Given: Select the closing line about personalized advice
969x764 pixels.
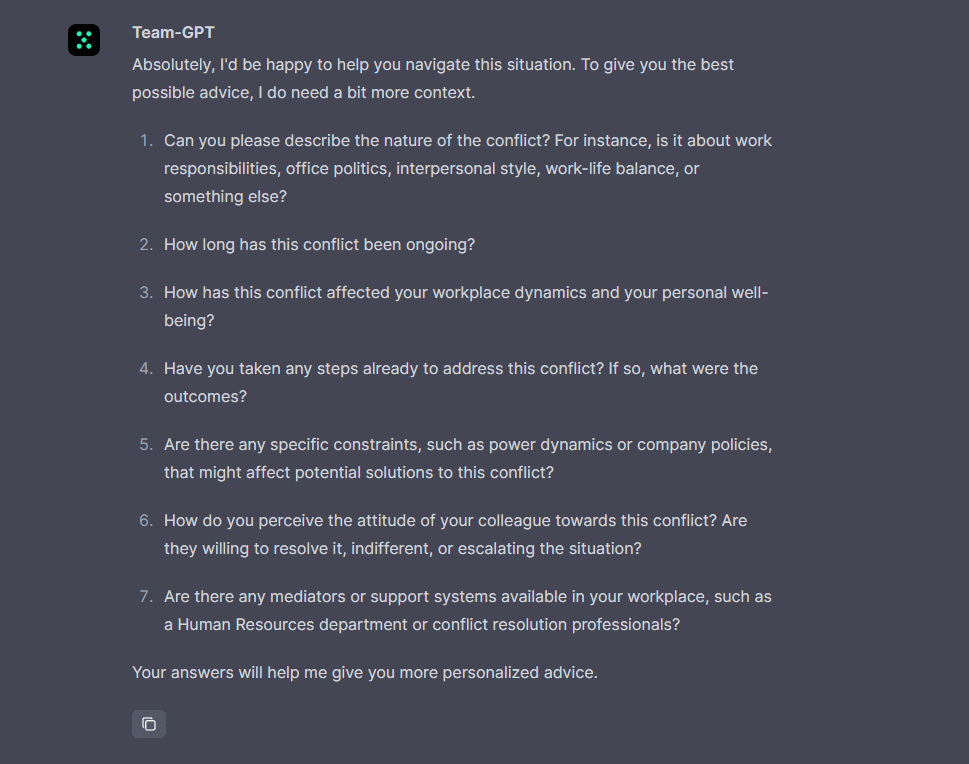Looking at the screenshot, I should tap(364, 672).
